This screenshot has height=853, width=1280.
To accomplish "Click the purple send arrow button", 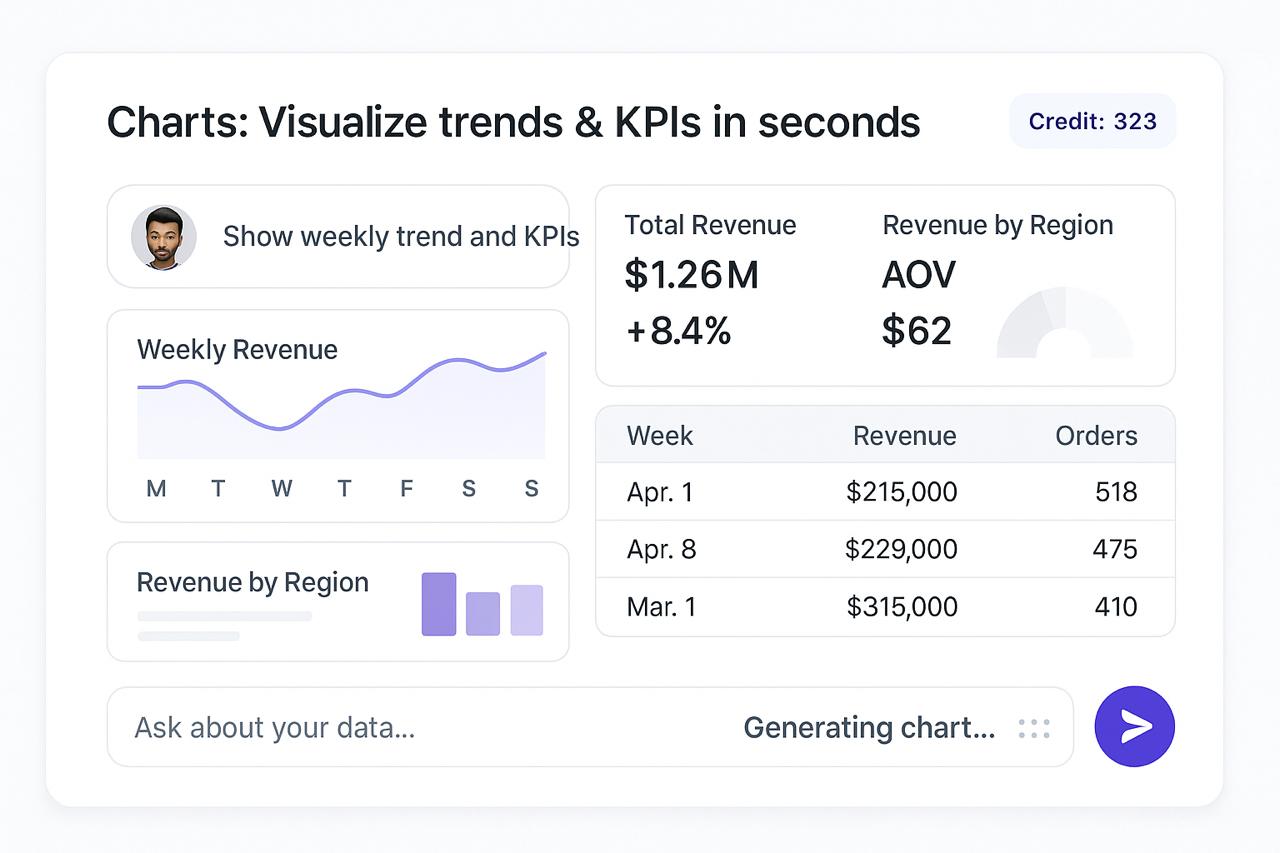I will coord(1135,727).
